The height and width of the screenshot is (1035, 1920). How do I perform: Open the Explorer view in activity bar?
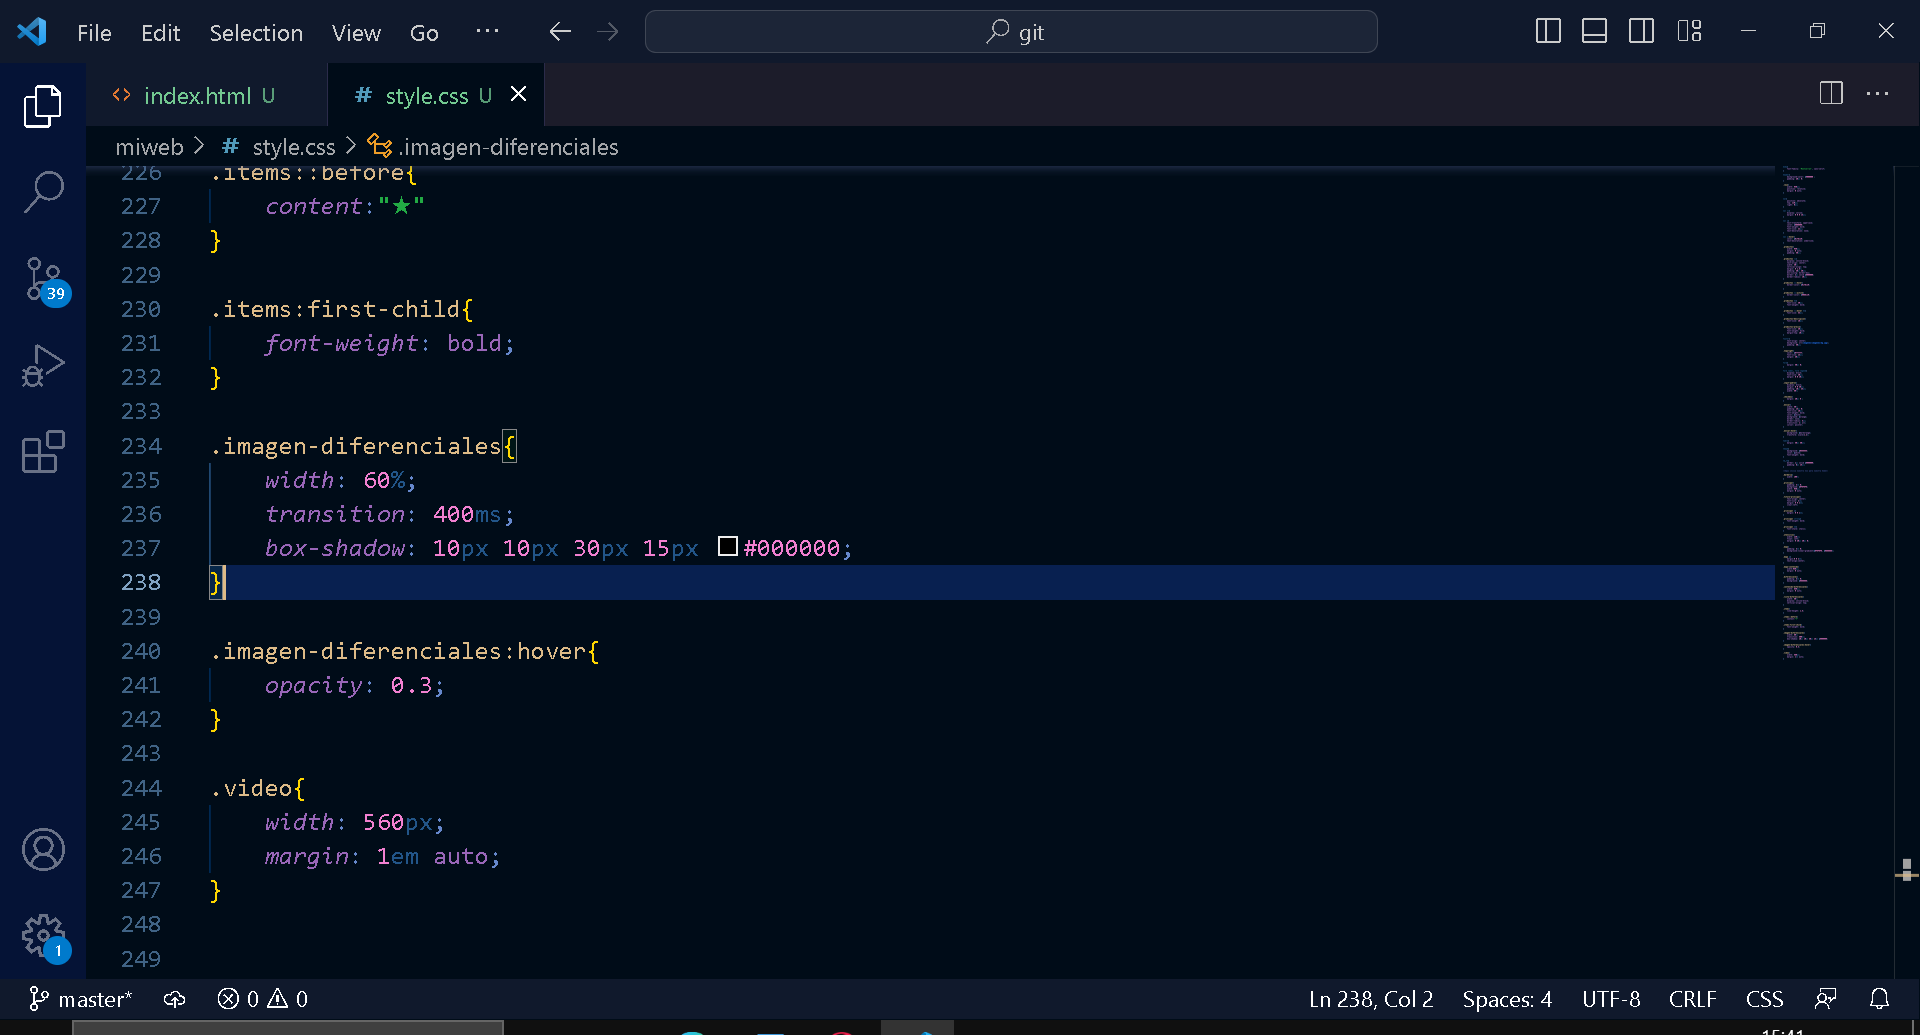[43, 106]
